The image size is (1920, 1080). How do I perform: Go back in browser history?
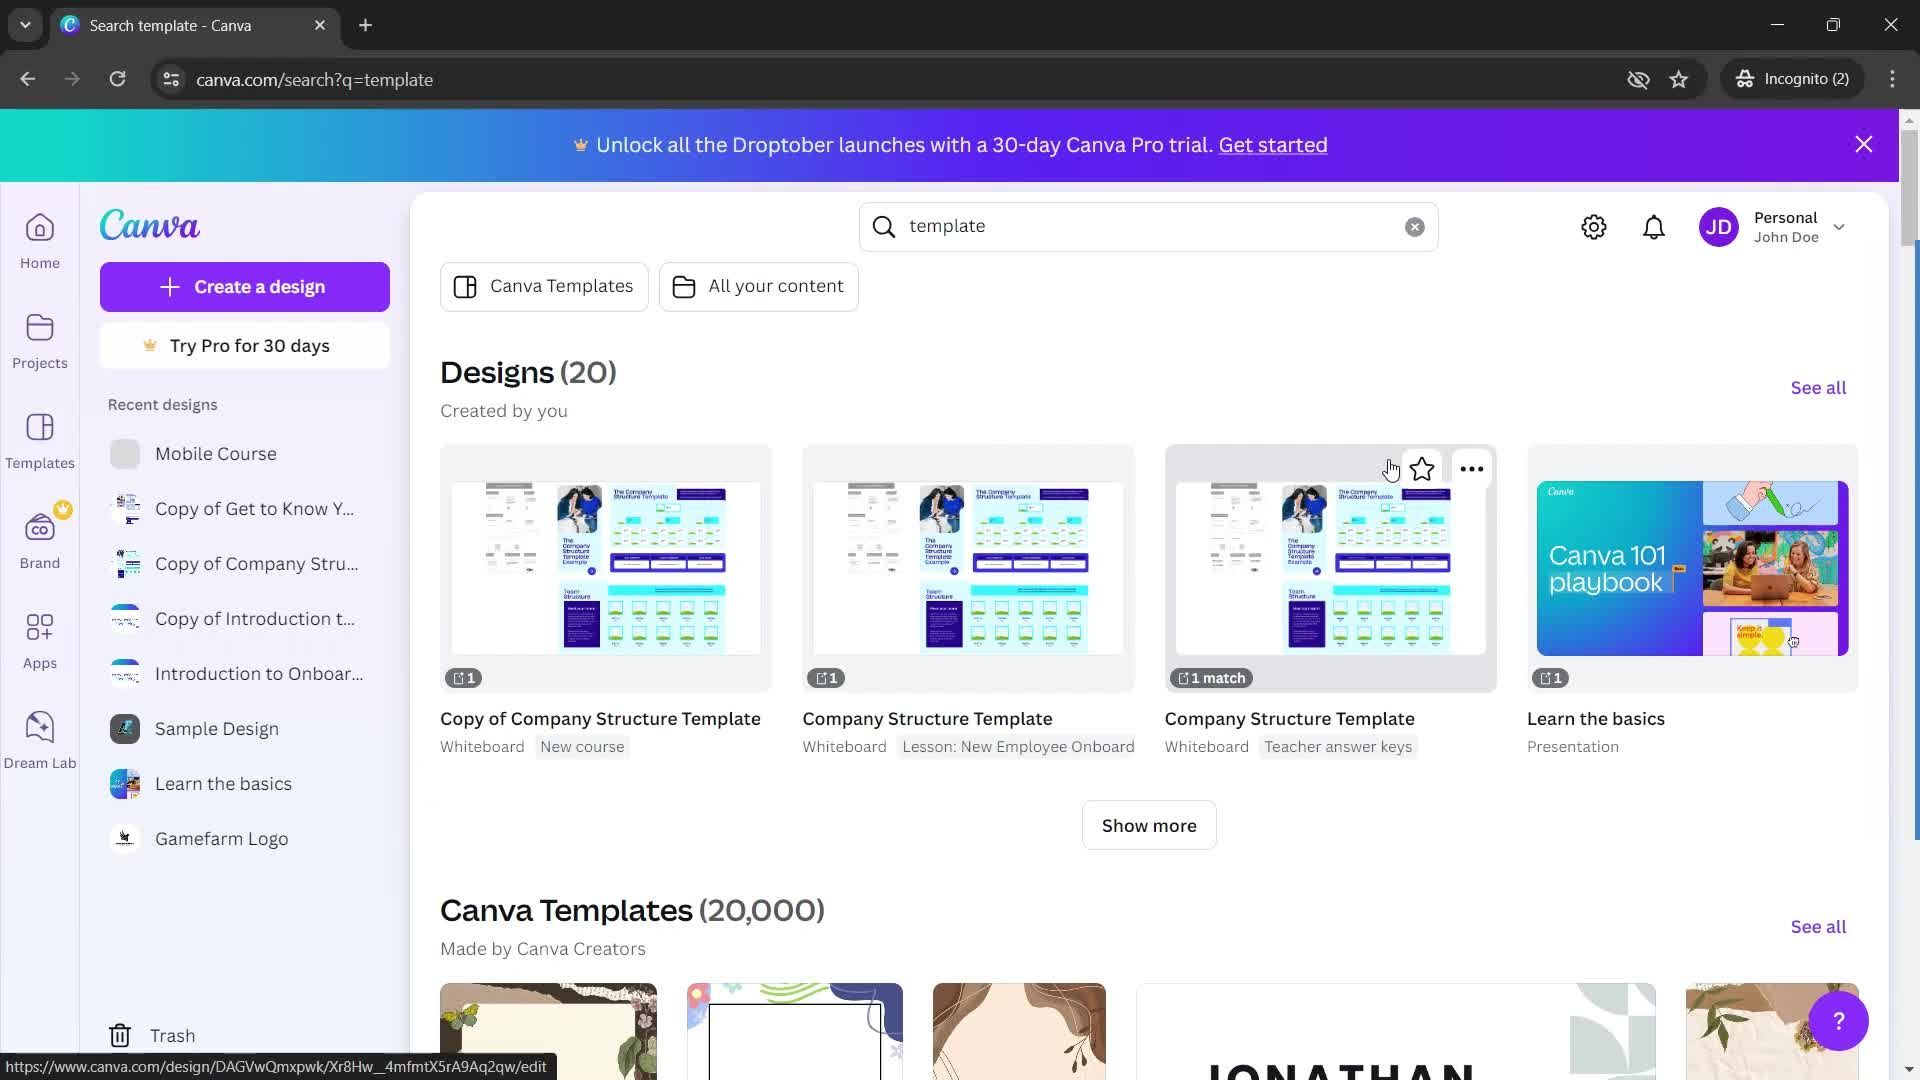pos(28,79)
